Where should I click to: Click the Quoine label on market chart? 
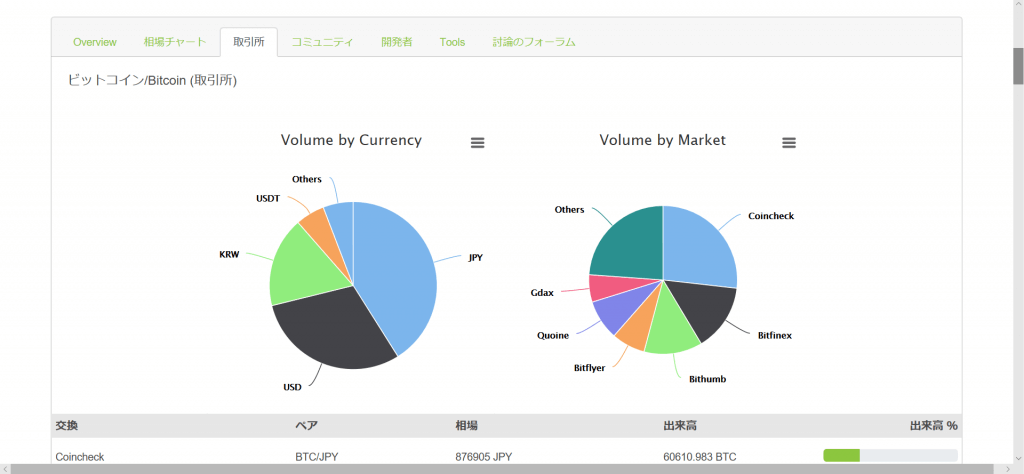pyautogui.click(x=553, y=336)
